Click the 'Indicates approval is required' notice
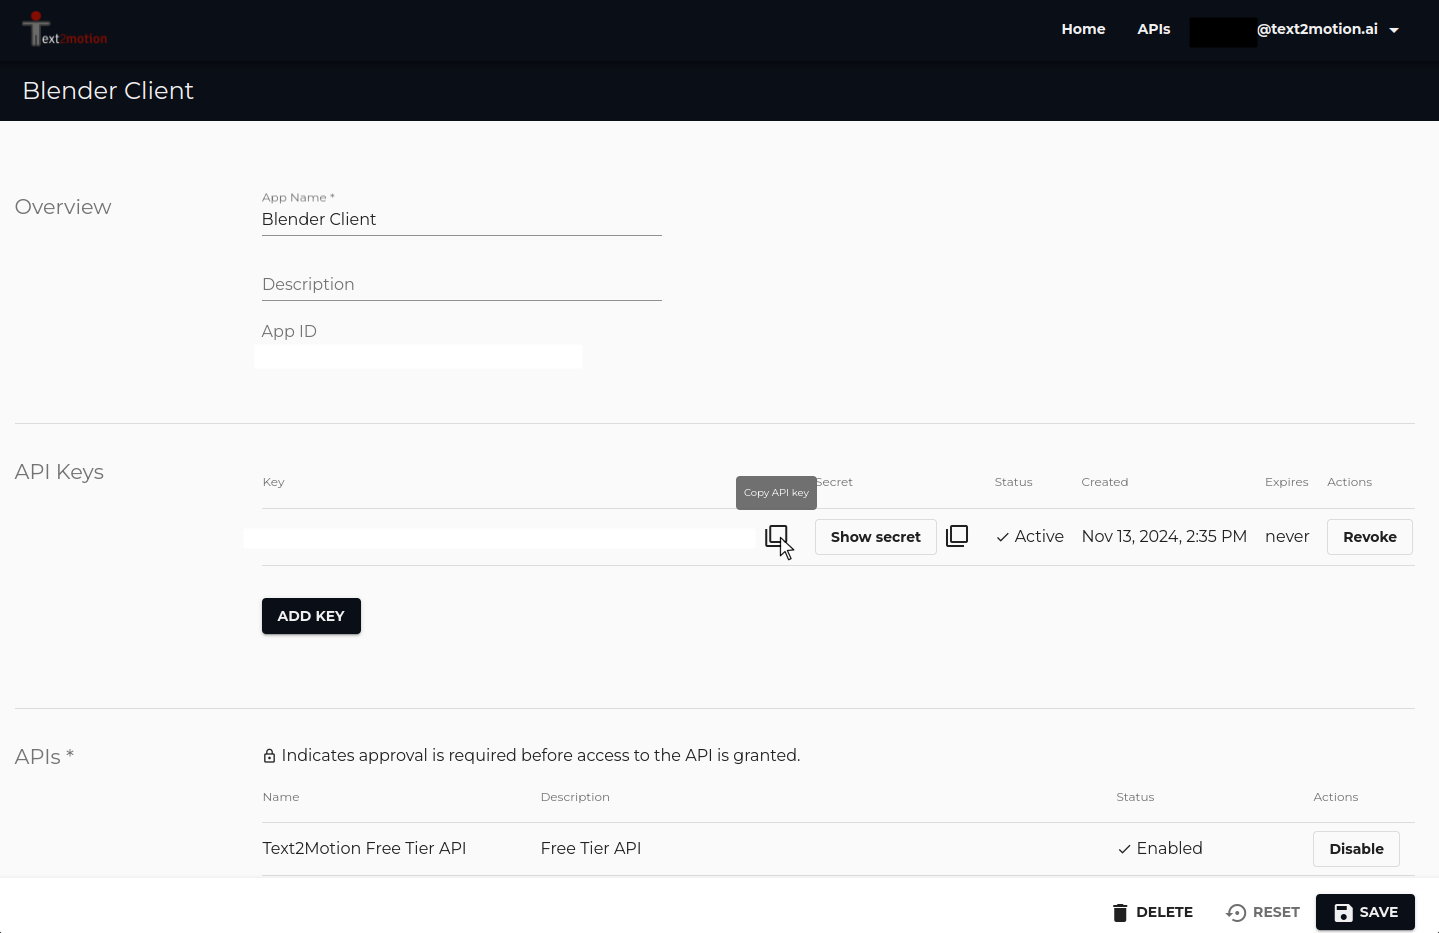 [531, 755]
